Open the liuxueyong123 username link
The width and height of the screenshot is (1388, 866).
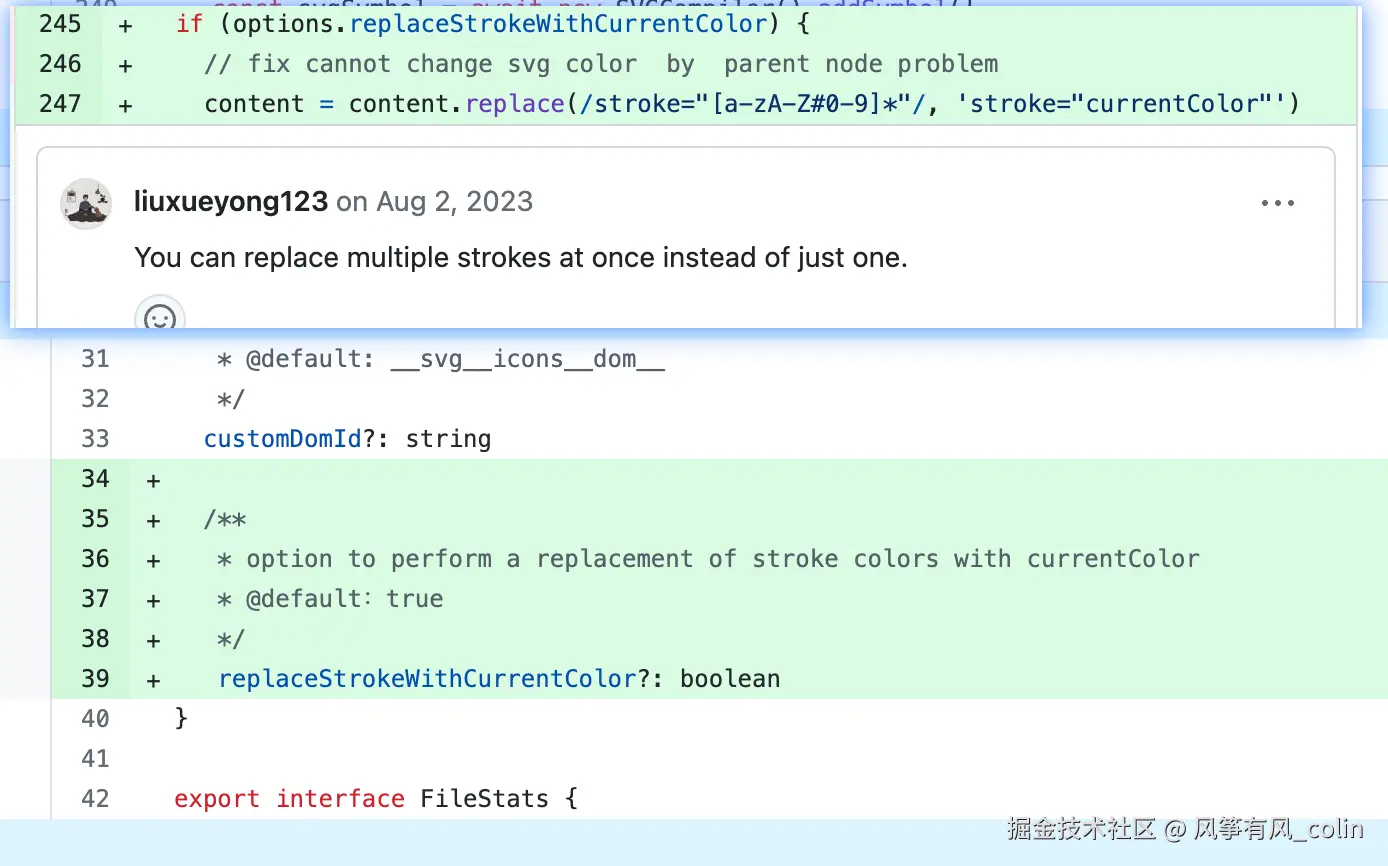coord(231,202)
